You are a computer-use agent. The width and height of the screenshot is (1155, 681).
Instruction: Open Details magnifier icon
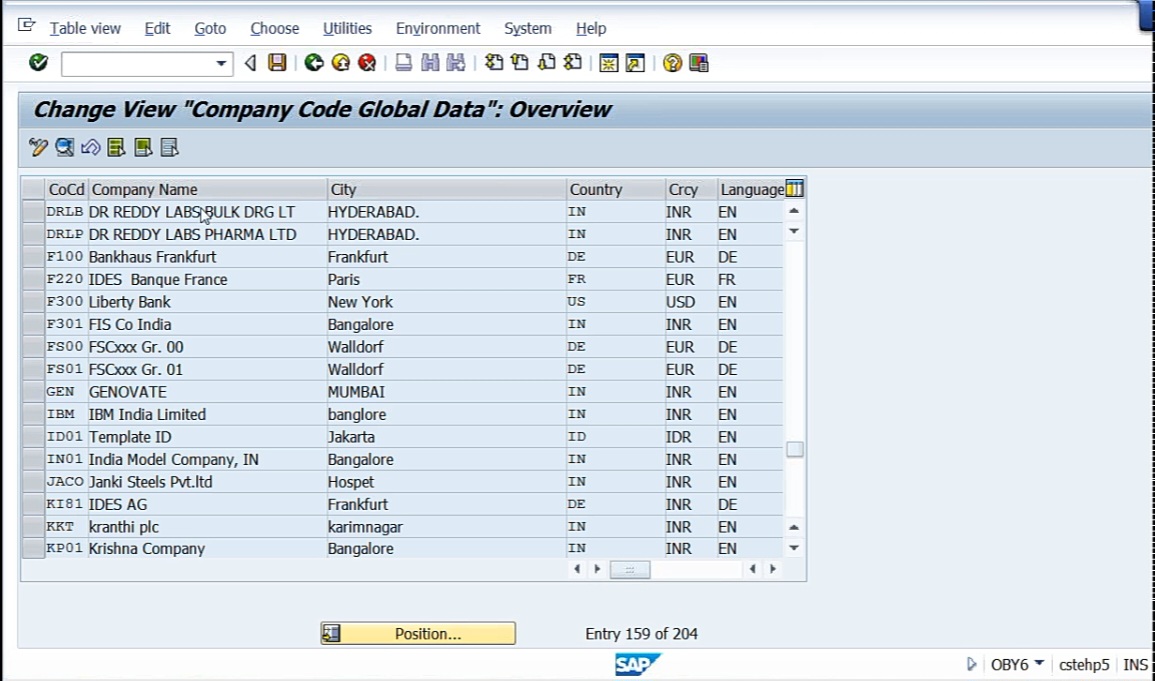coord(64,147)
